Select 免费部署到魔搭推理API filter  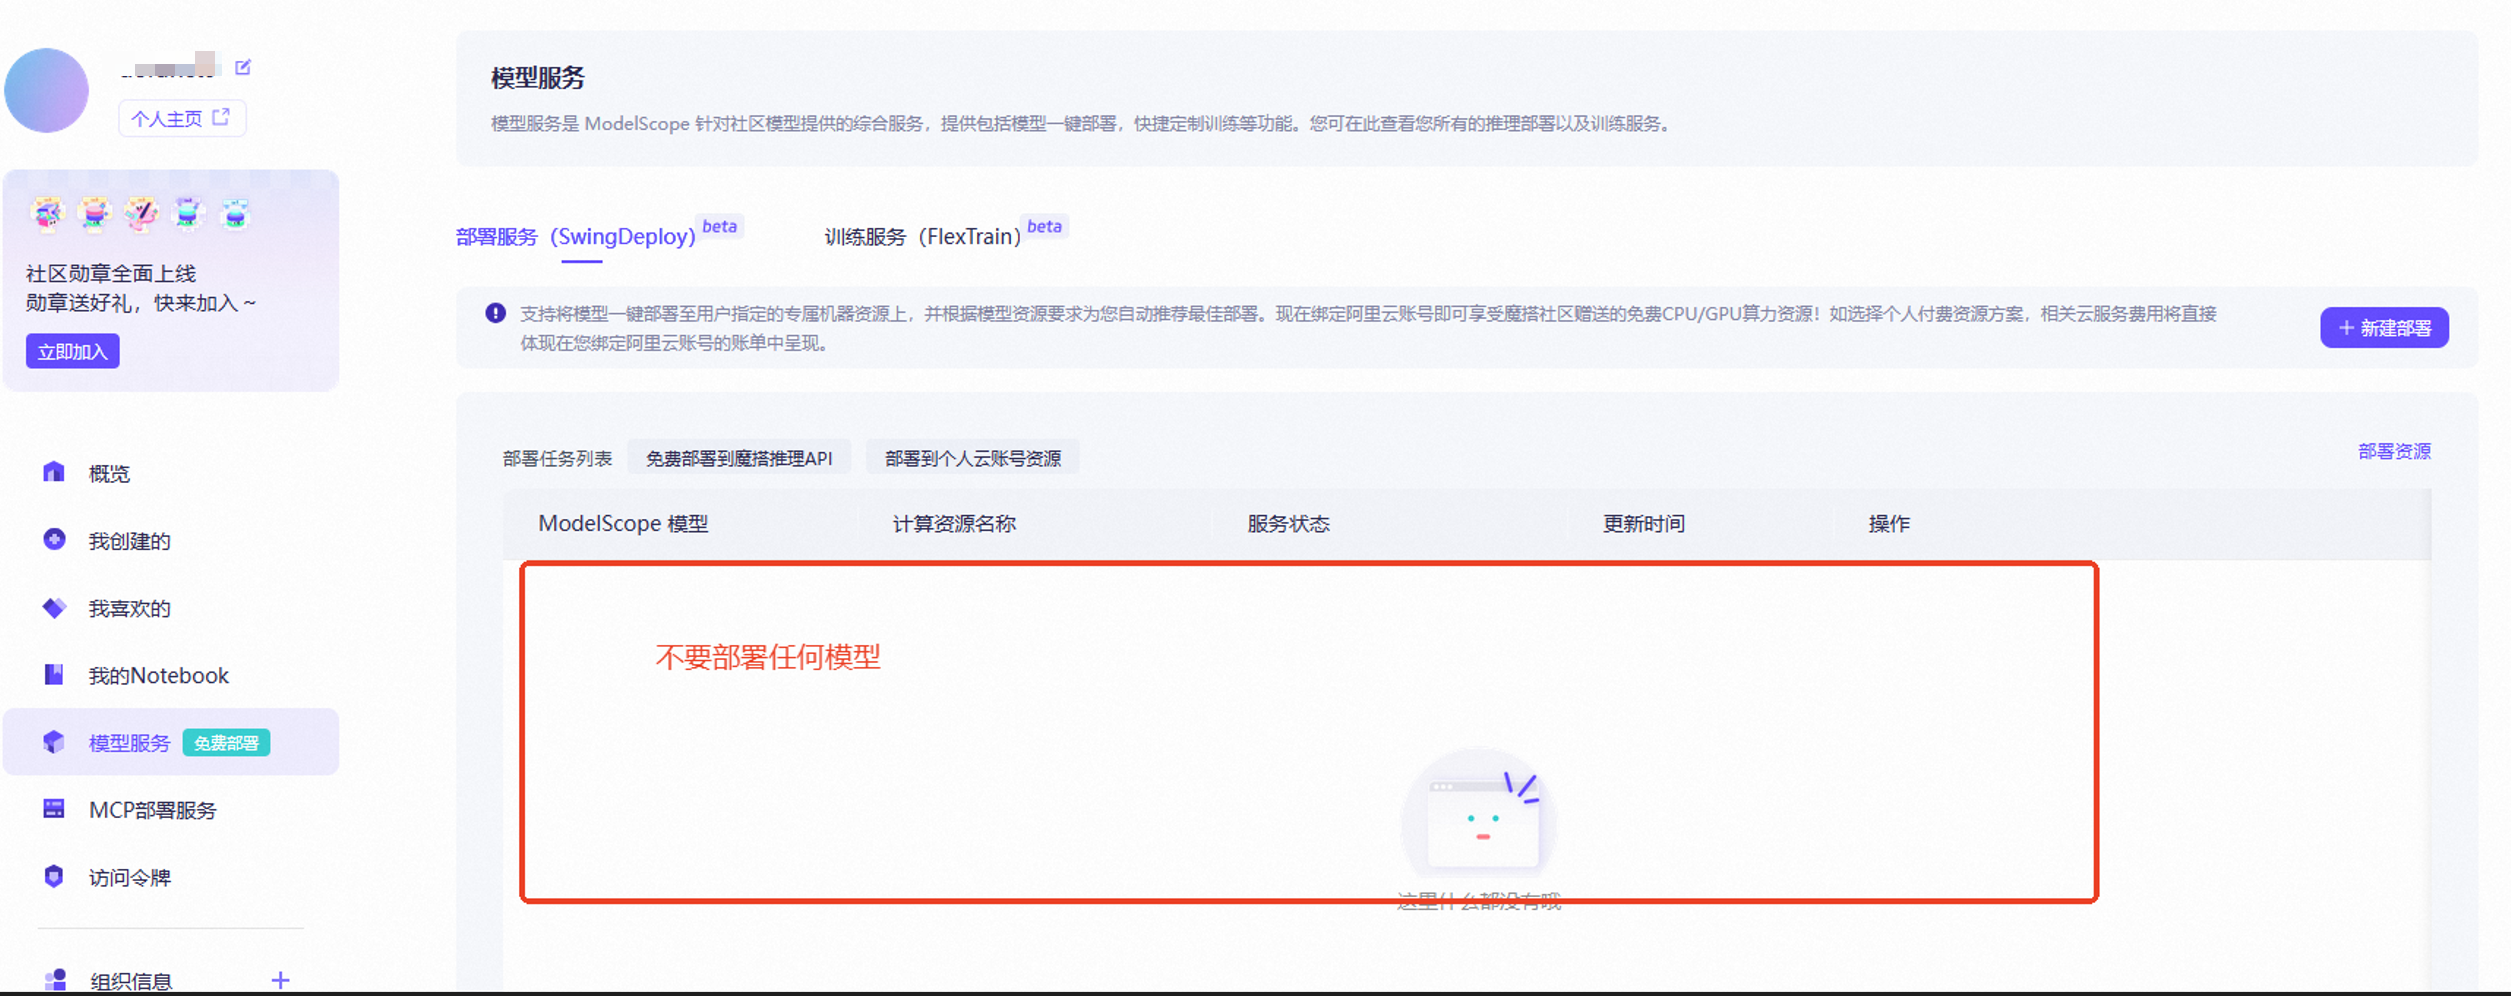739,458
